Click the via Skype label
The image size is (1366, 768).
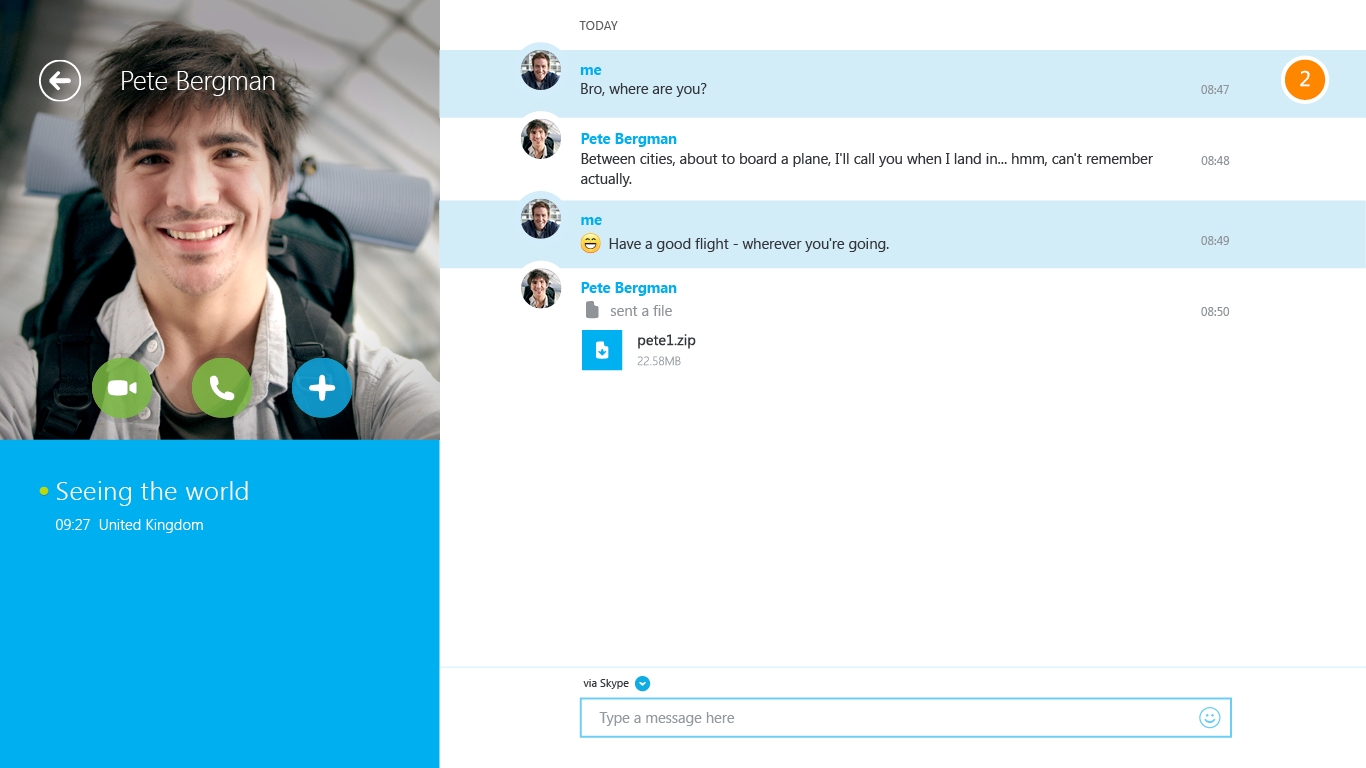click(606, 684)
